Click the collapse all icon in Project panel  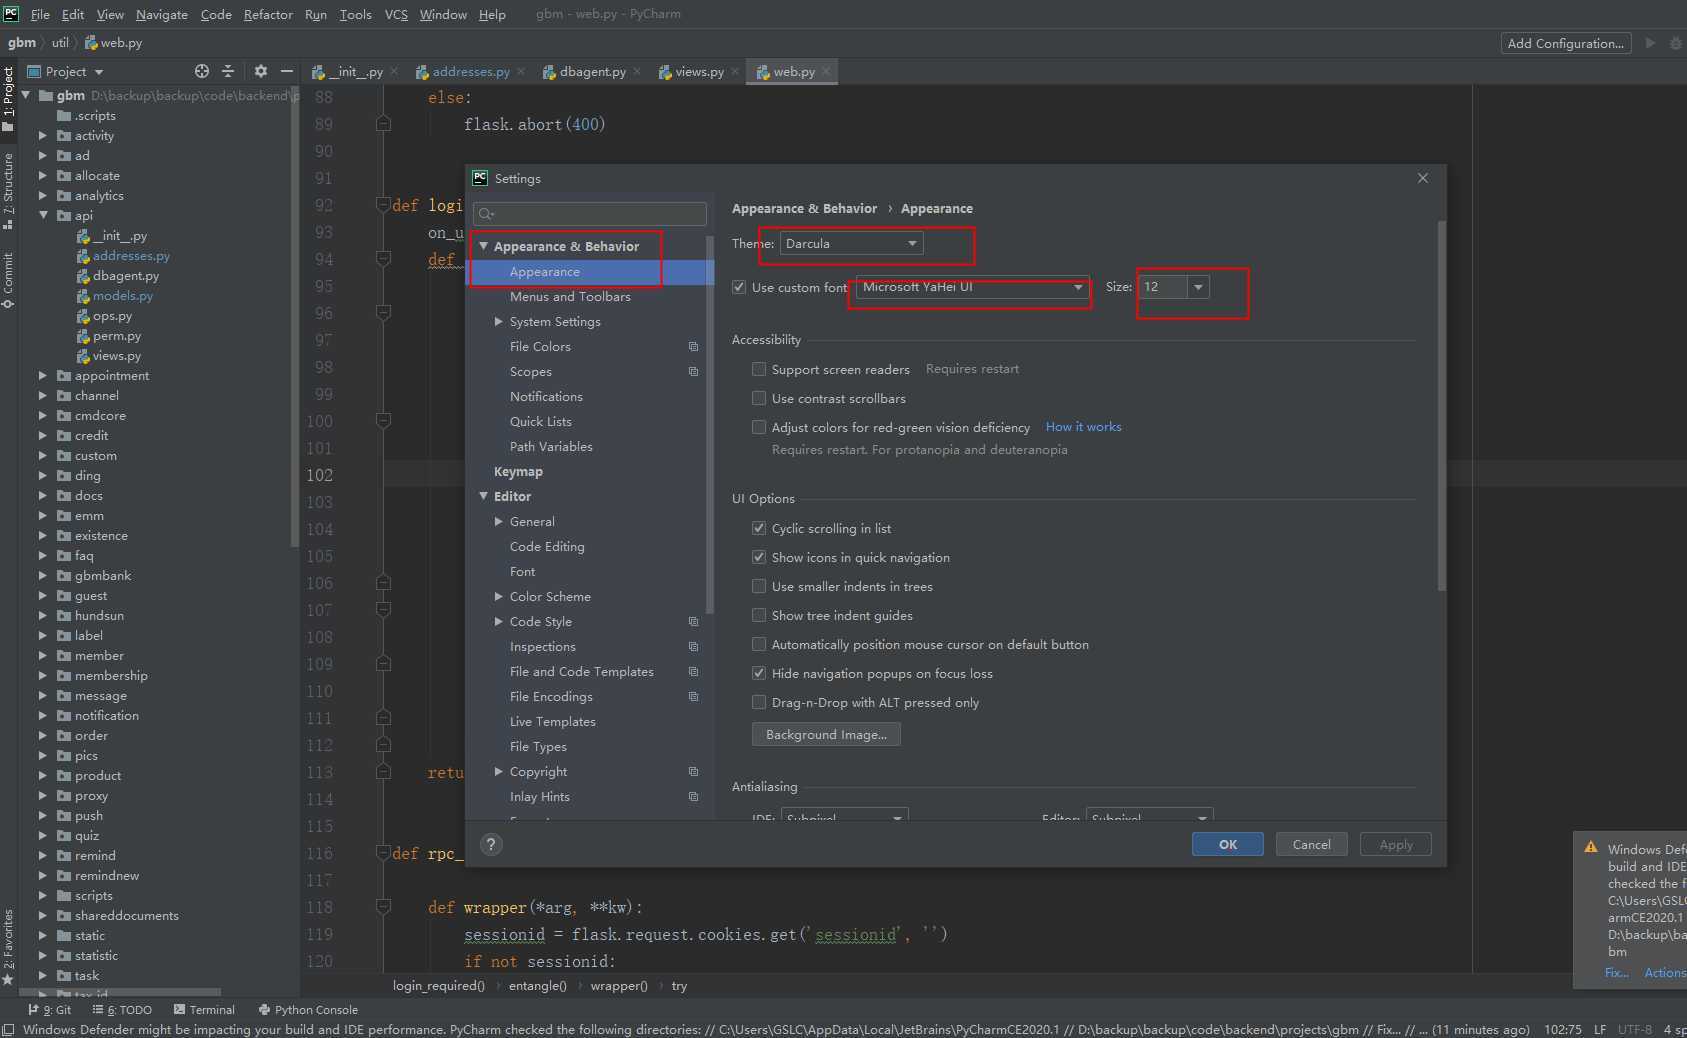pyautogui.click(x=228, y=71)
